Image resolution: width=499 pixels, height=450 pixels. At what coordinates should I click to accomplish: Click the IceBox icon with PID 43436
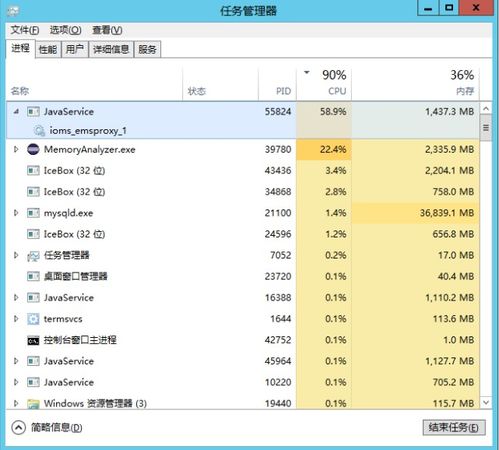(33, 171)
